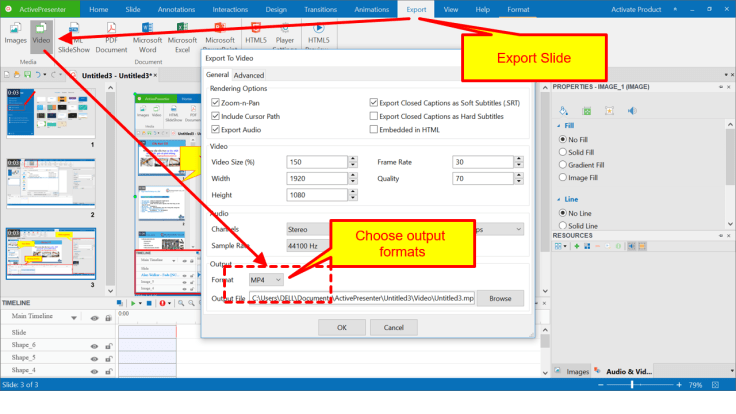Viewport: 736px width, 414px height.
Task: Click the zoom out minus icon
Action: pyautogui.click(x=601, y=385)
